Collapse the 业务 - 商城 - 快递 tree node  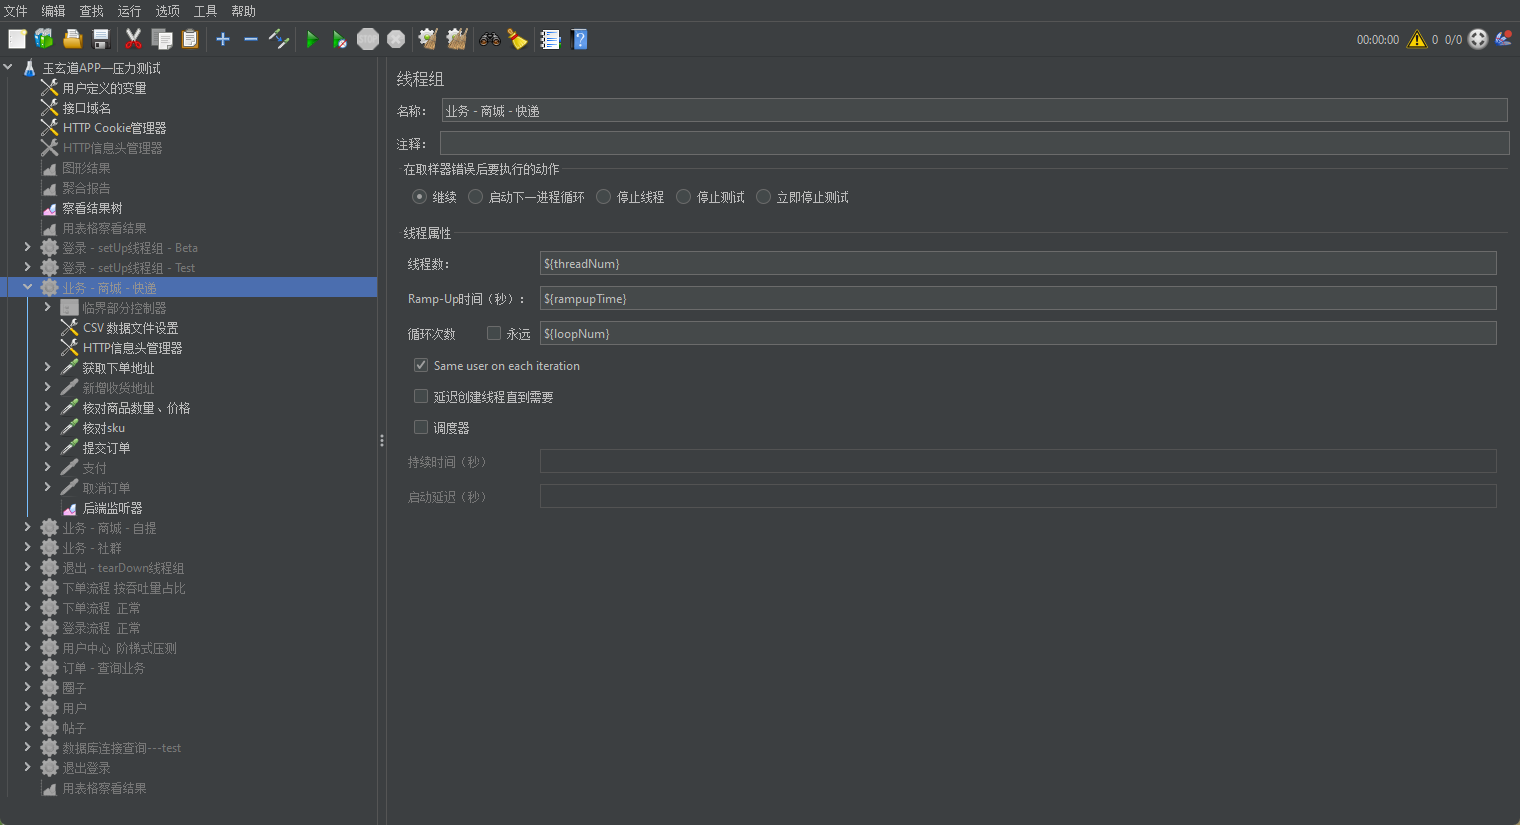[28, 288]
